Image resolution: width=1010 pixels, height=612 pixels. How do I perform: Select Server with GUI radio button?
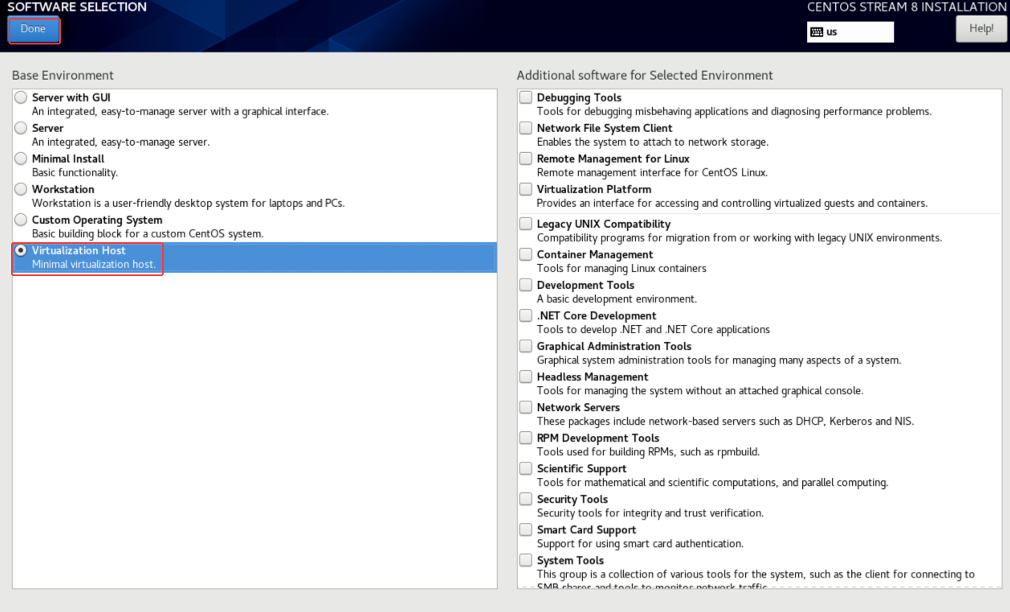pyautogui.click(x=21, y=97)
